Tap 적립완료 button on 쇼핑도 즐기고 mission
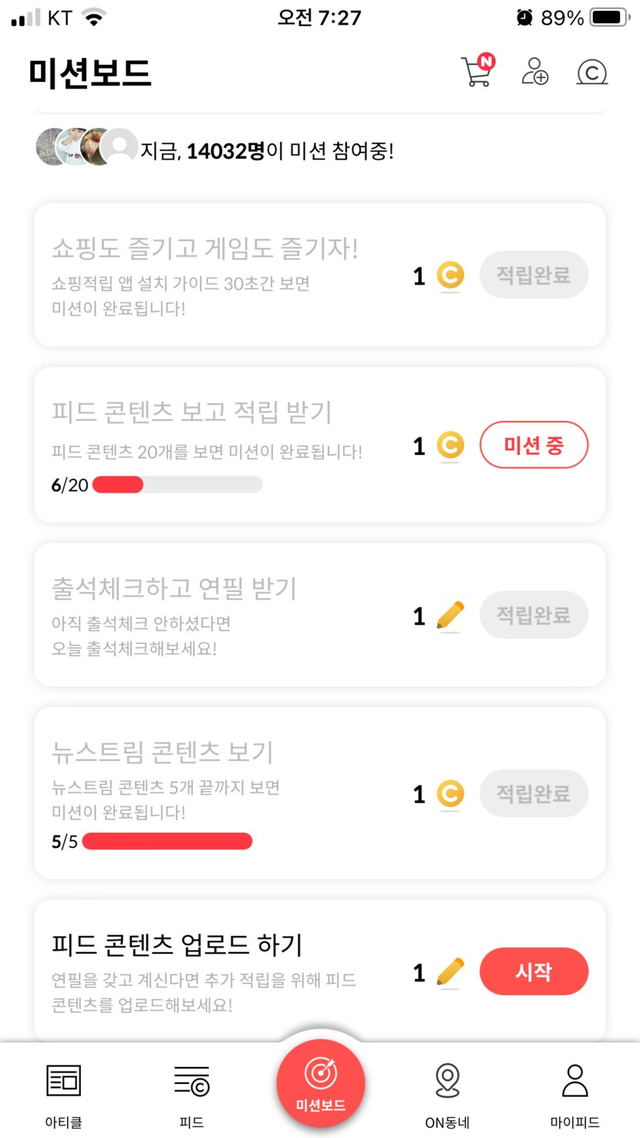 (x=534, y=276)
